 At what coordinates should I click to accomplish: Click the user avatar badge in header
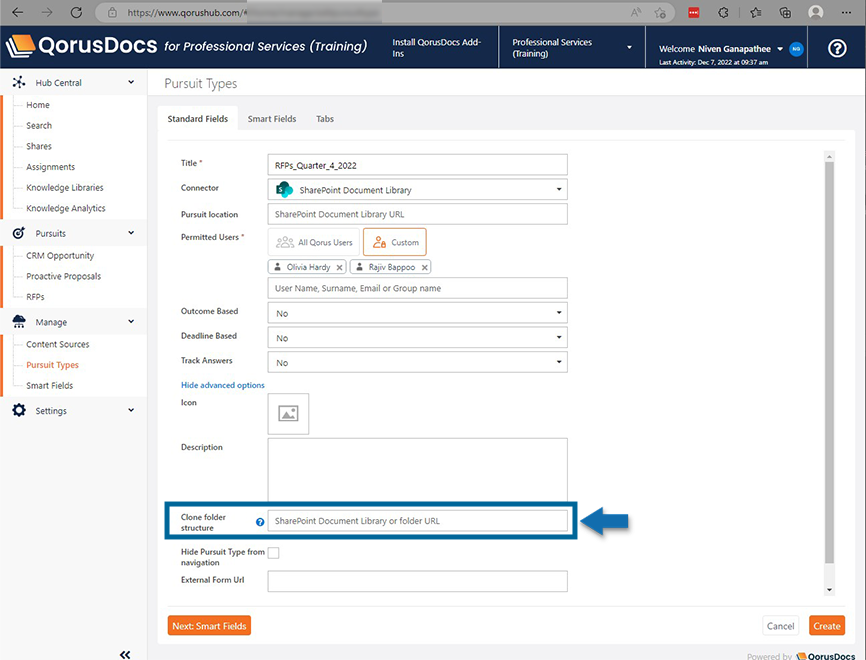(796, 49)
